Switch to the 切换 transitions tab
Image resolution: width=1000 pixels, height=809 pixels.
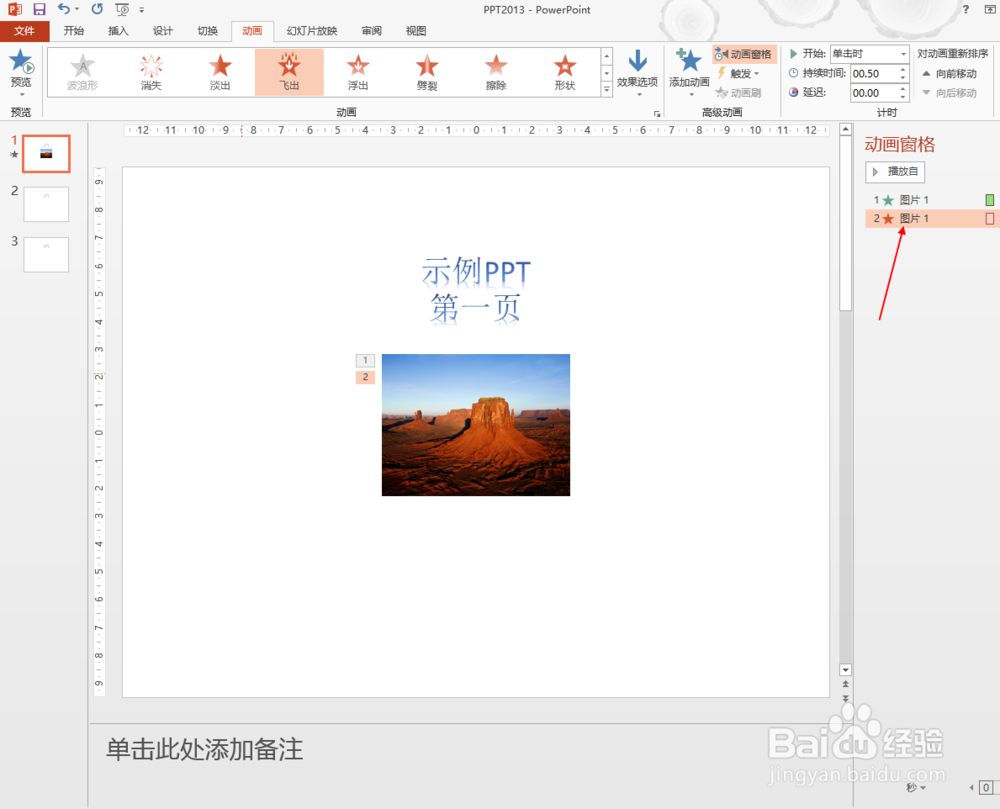click(207, 31)
